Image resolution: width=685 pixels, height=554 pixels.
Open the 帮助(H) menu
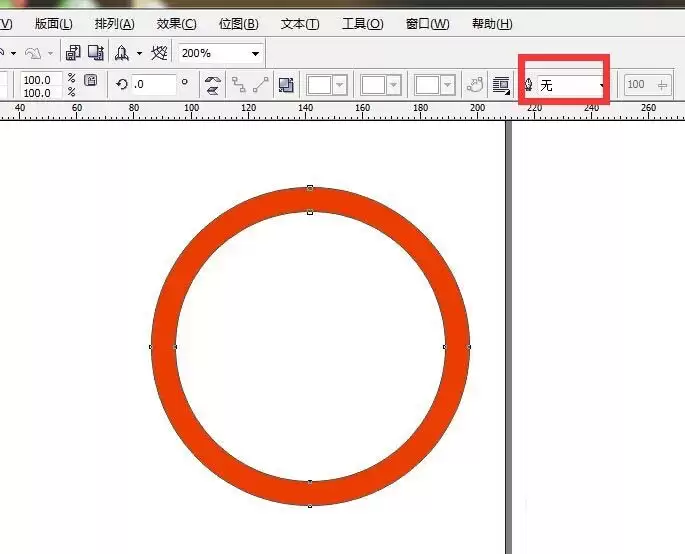[492, 24]
